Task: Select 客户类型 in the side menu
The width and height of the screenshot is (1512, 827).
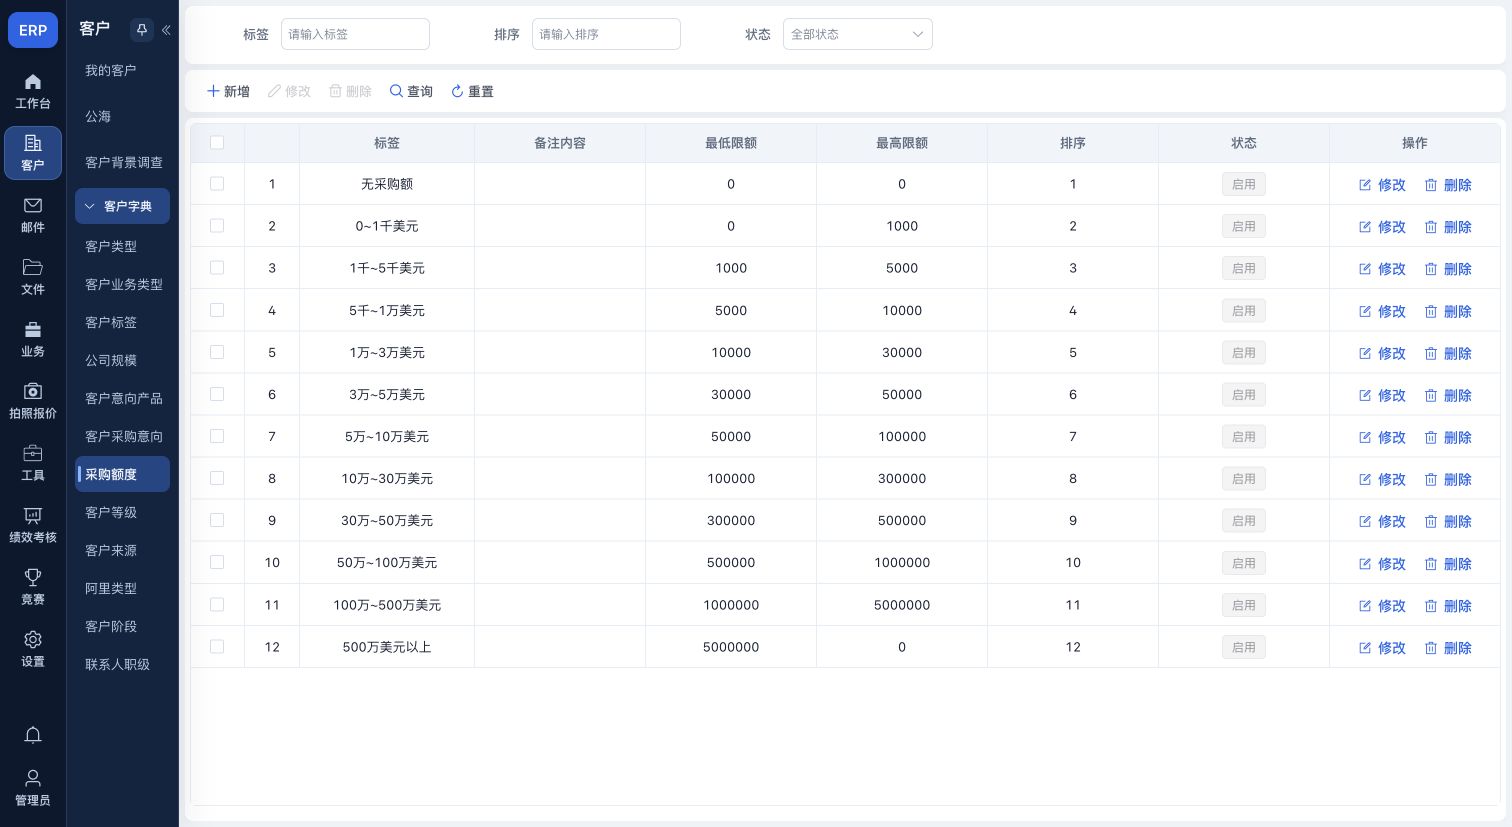Action: click(x=111, y=246)
